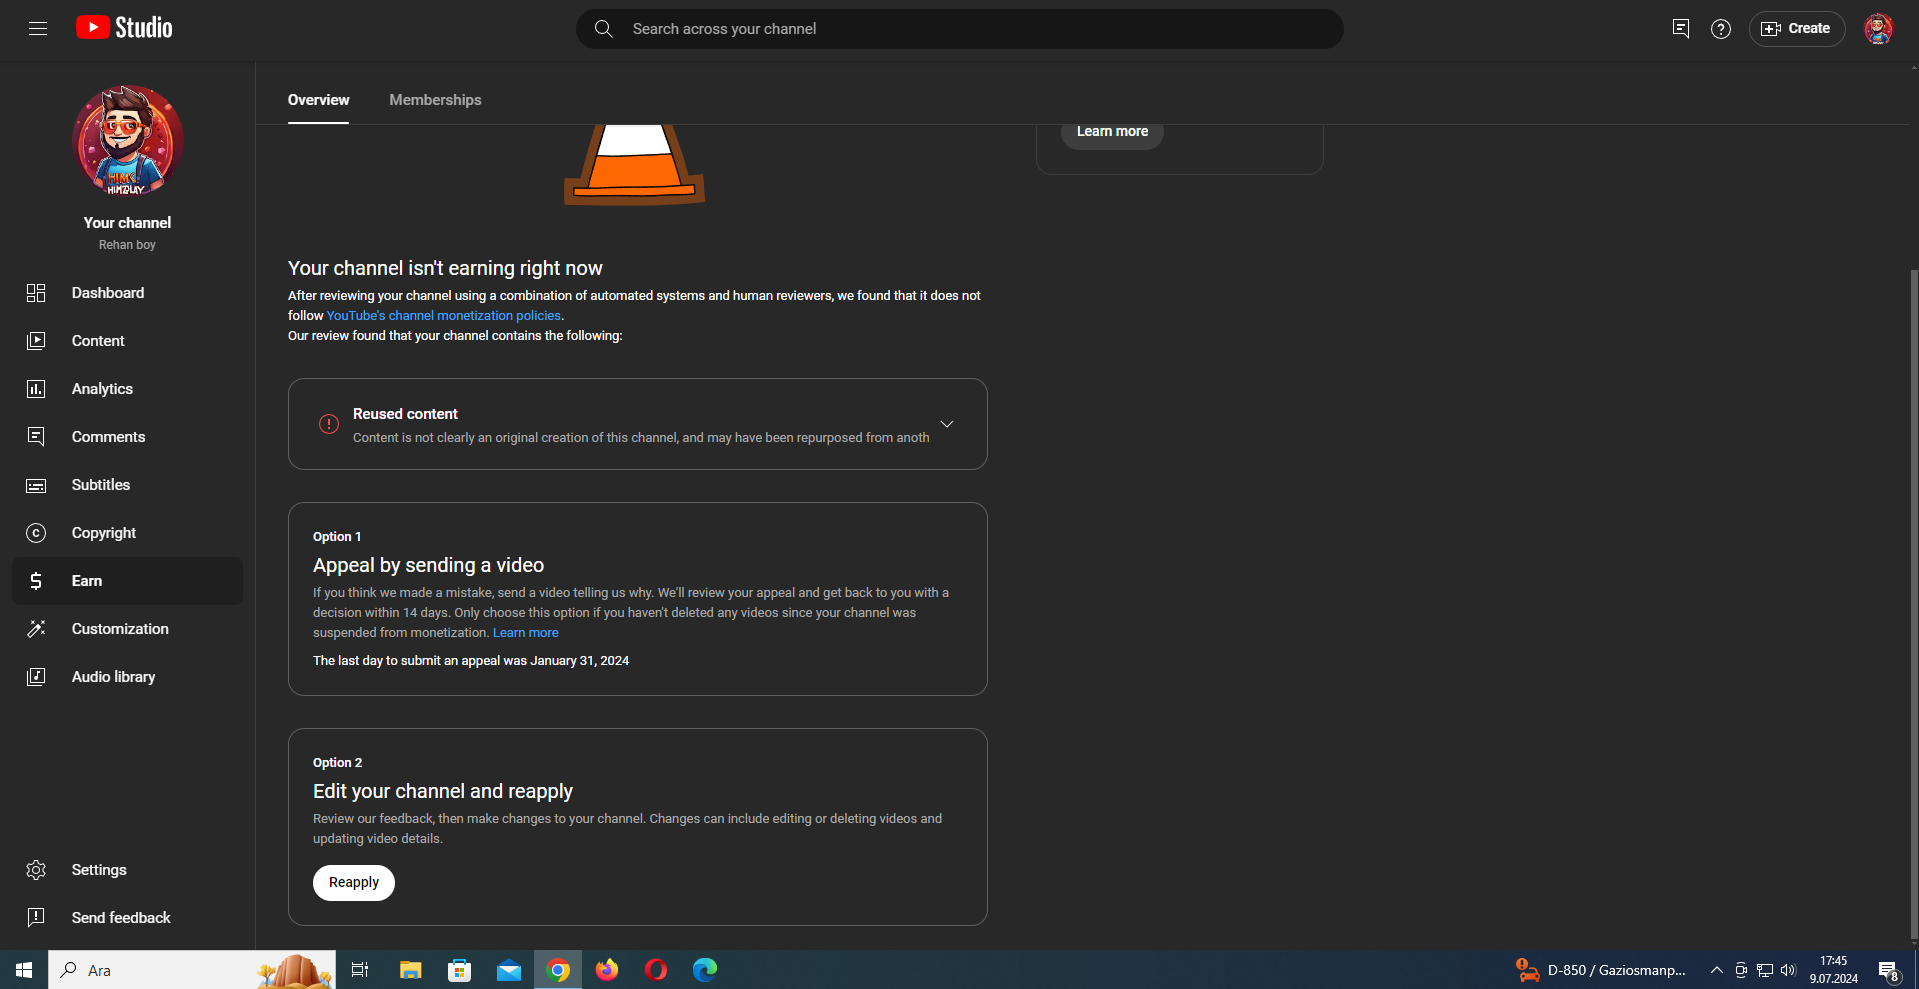Open Task View in the taskbar
1919x989 pixels.
[360, 970]
